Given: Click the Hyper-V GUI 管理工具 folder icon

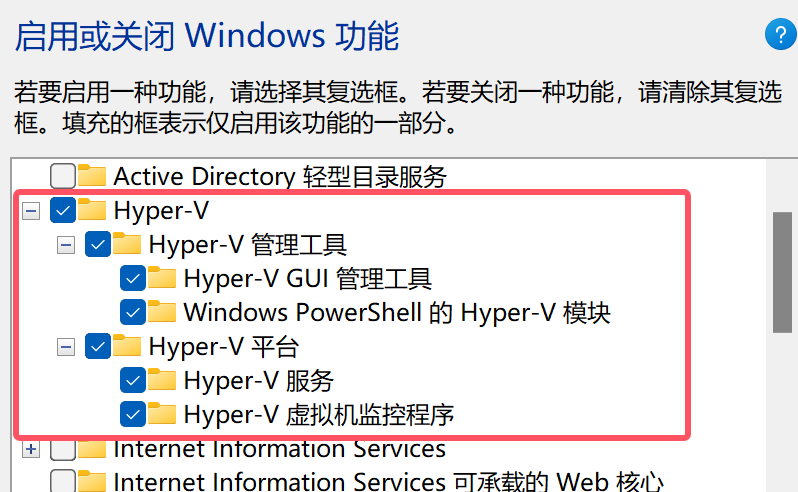Looking at the screenshot, I should (x=162, y=278).
